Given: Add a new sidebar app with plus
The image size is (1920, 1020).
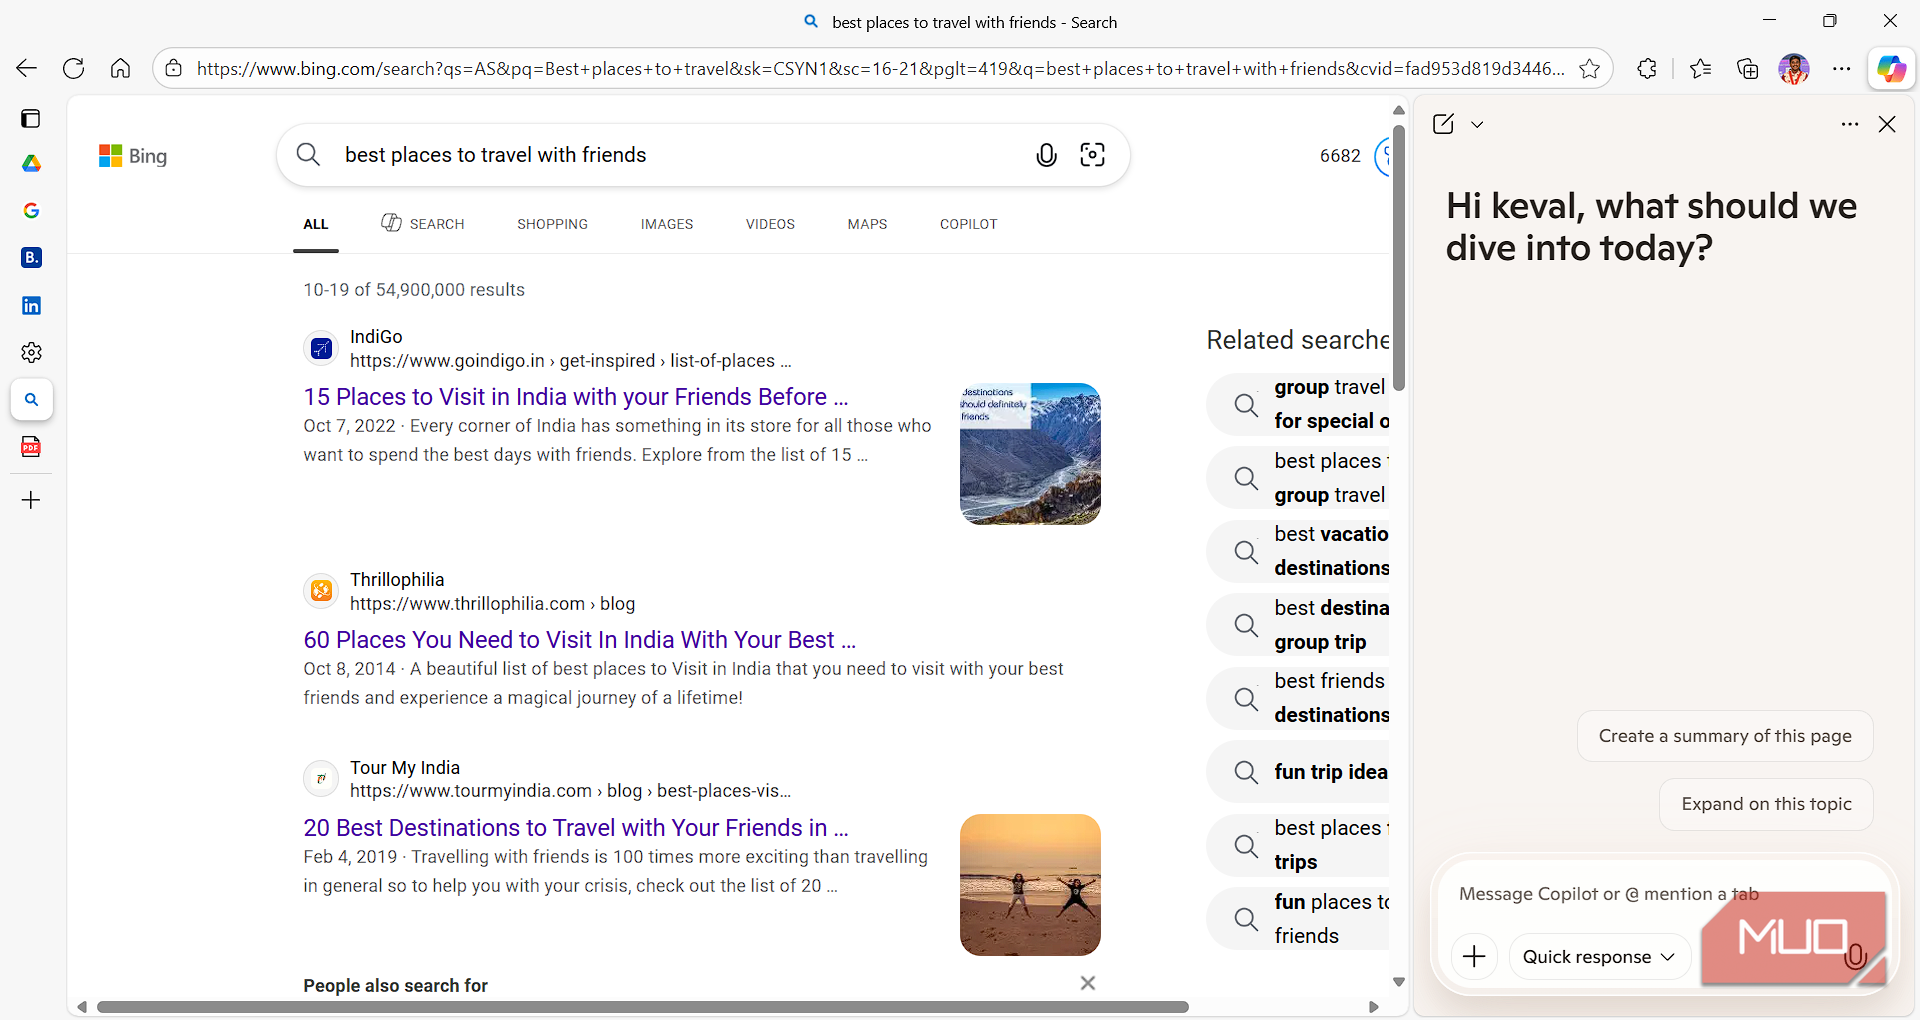Looking at the screenshot, I should click(31, 500).
